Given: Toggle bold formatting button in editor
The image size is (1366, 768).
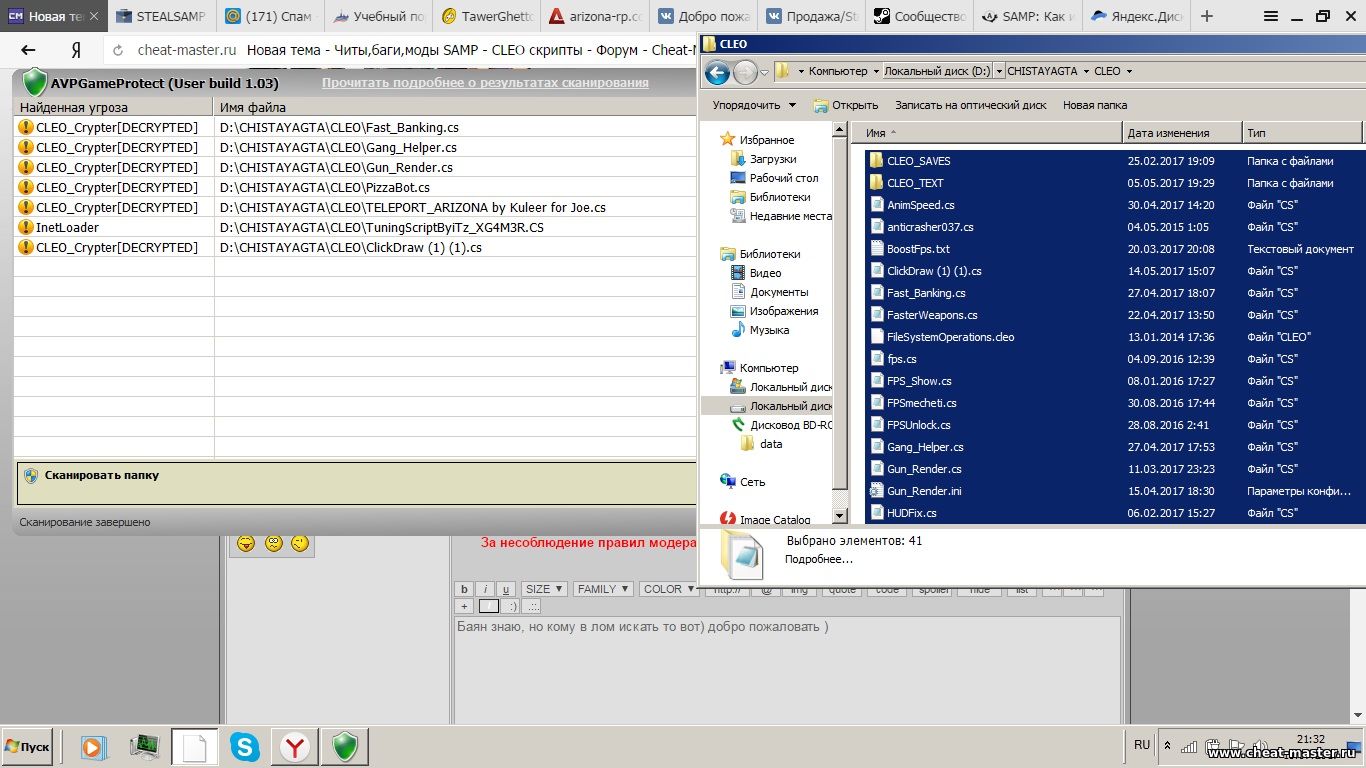Looking at the screenshot, I should (464, 589).
